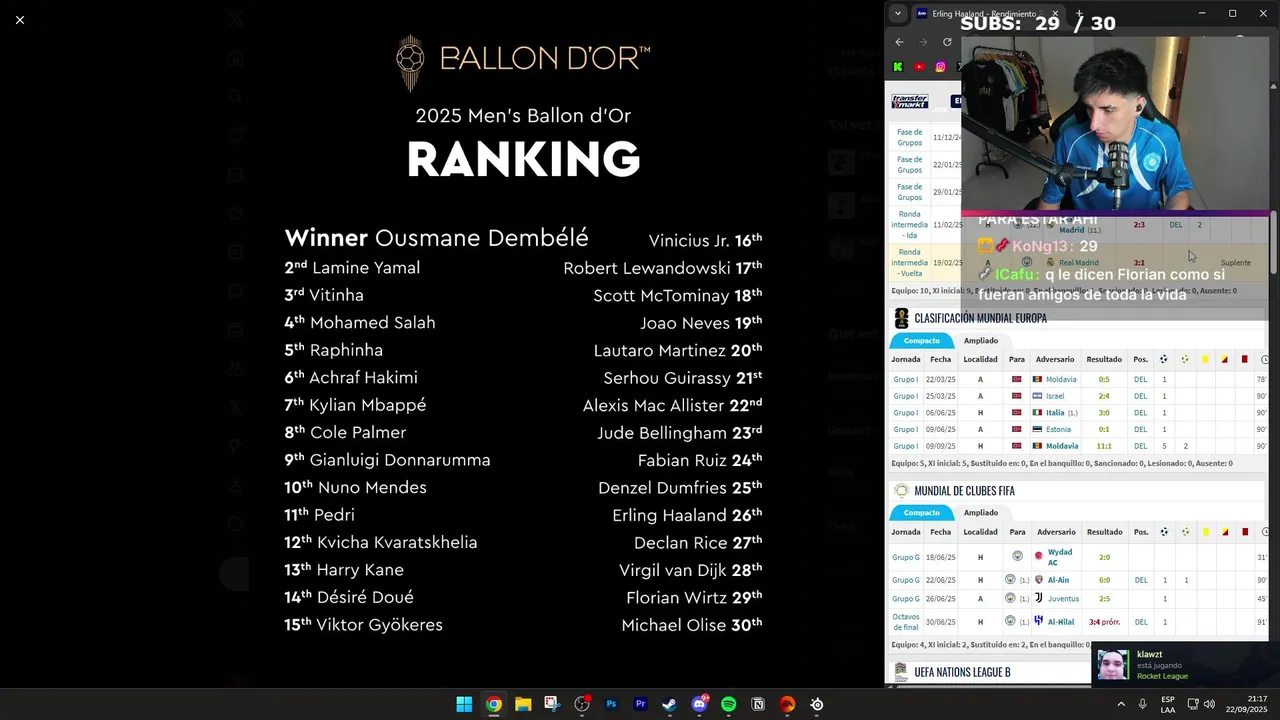
Task: Close the Erling Haaland browser tab
Action: coord(1054,14)
